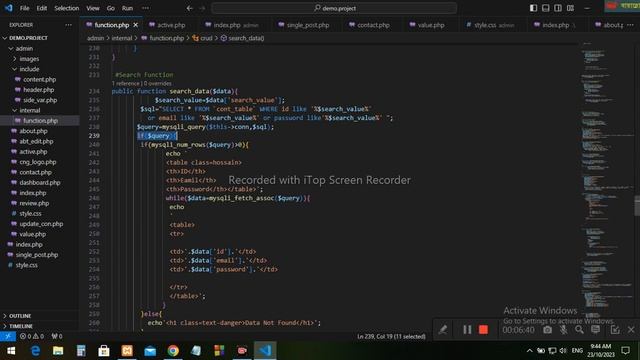Open customize layout icon
This screenshot has width=640, height=360.
pos(571,8)
